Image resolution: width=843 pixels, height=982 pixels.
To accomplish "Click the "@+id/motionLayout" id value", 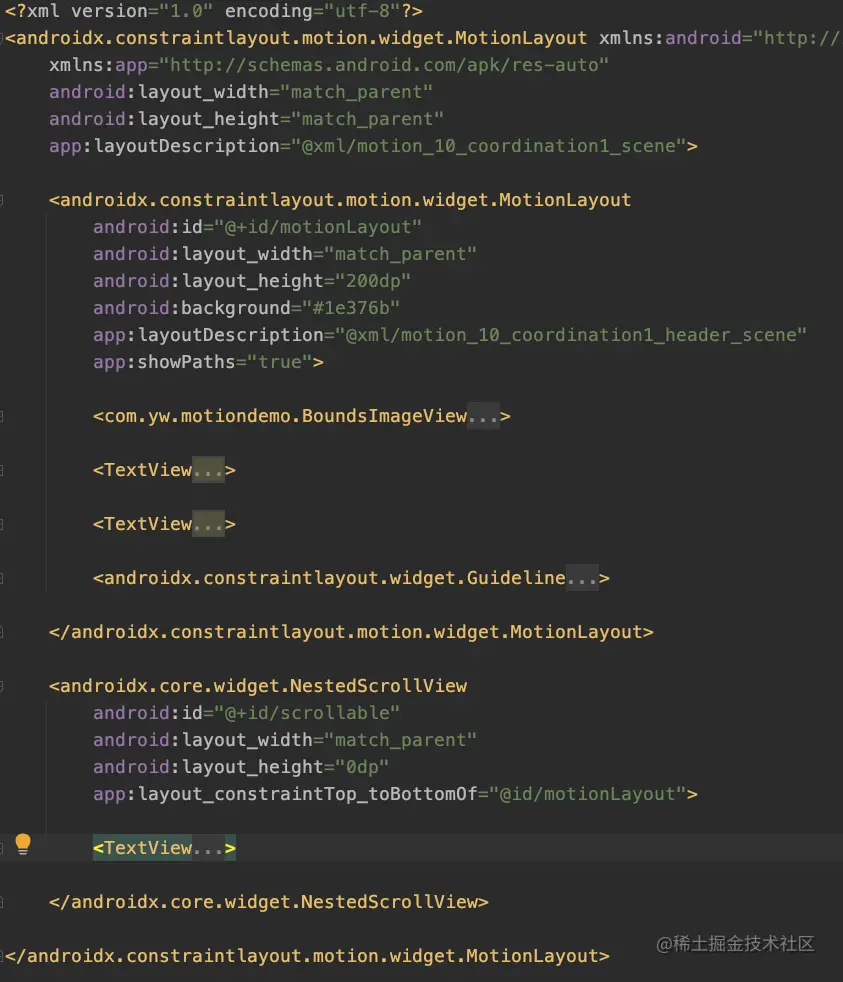I will (x=318, y=227).
